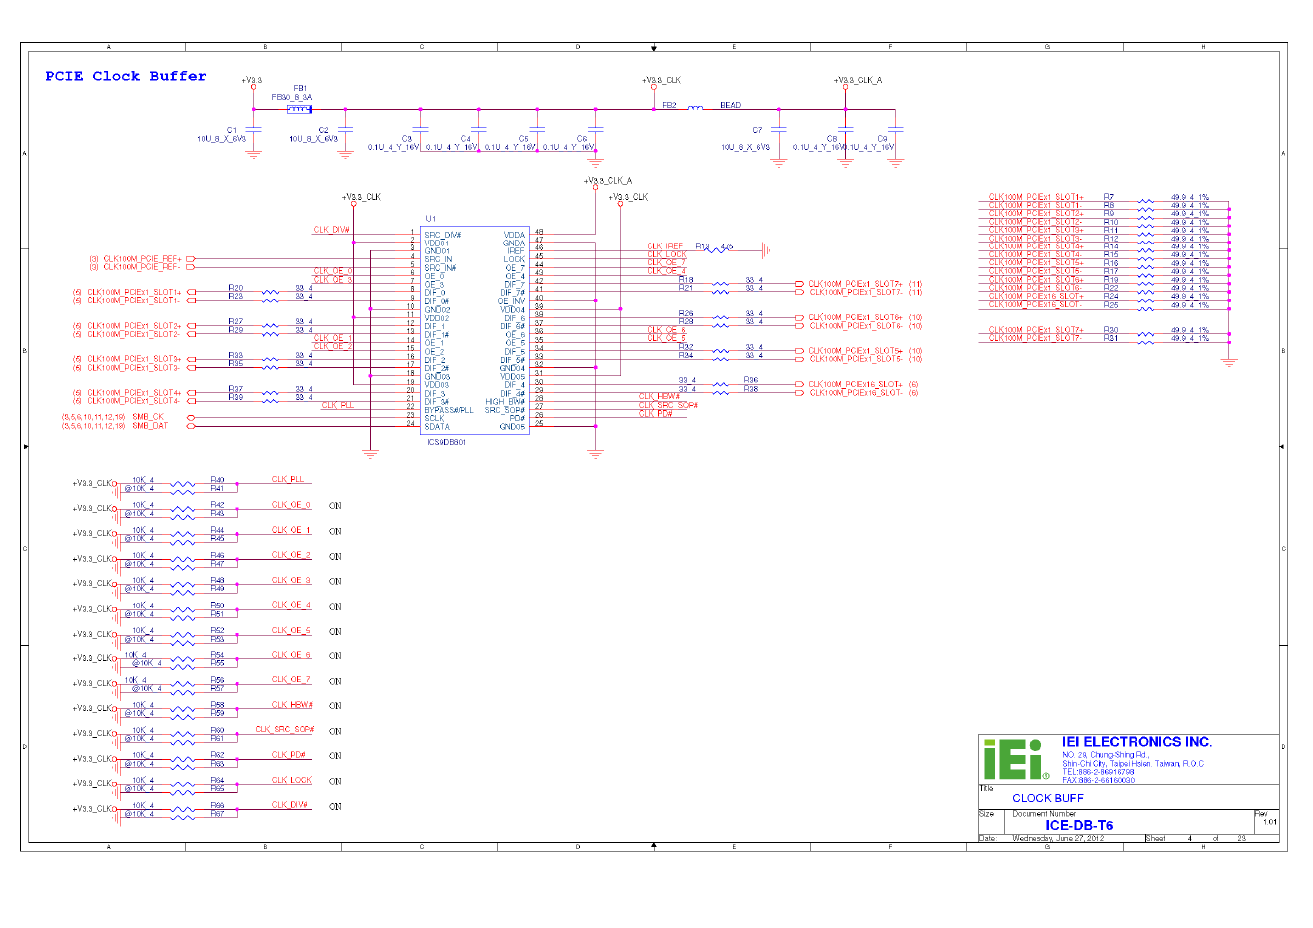Click the +V3.3_CLK_A power label above C8
Viewport: 1313px width, 928px height.
pos(858,80)
